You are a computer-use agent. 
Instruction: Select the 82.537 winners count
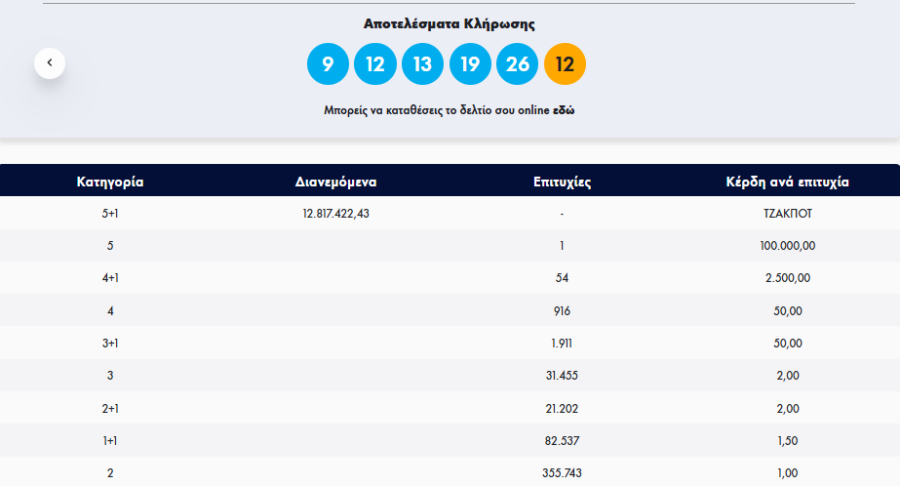coord(563,441)
